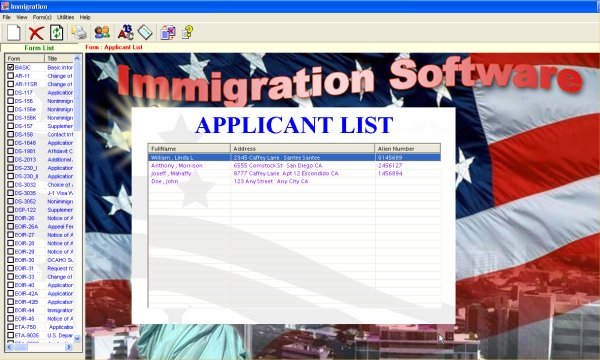600x360 pixels.
Task: Click the printer icon in toolbar
Action: point(79,33)
